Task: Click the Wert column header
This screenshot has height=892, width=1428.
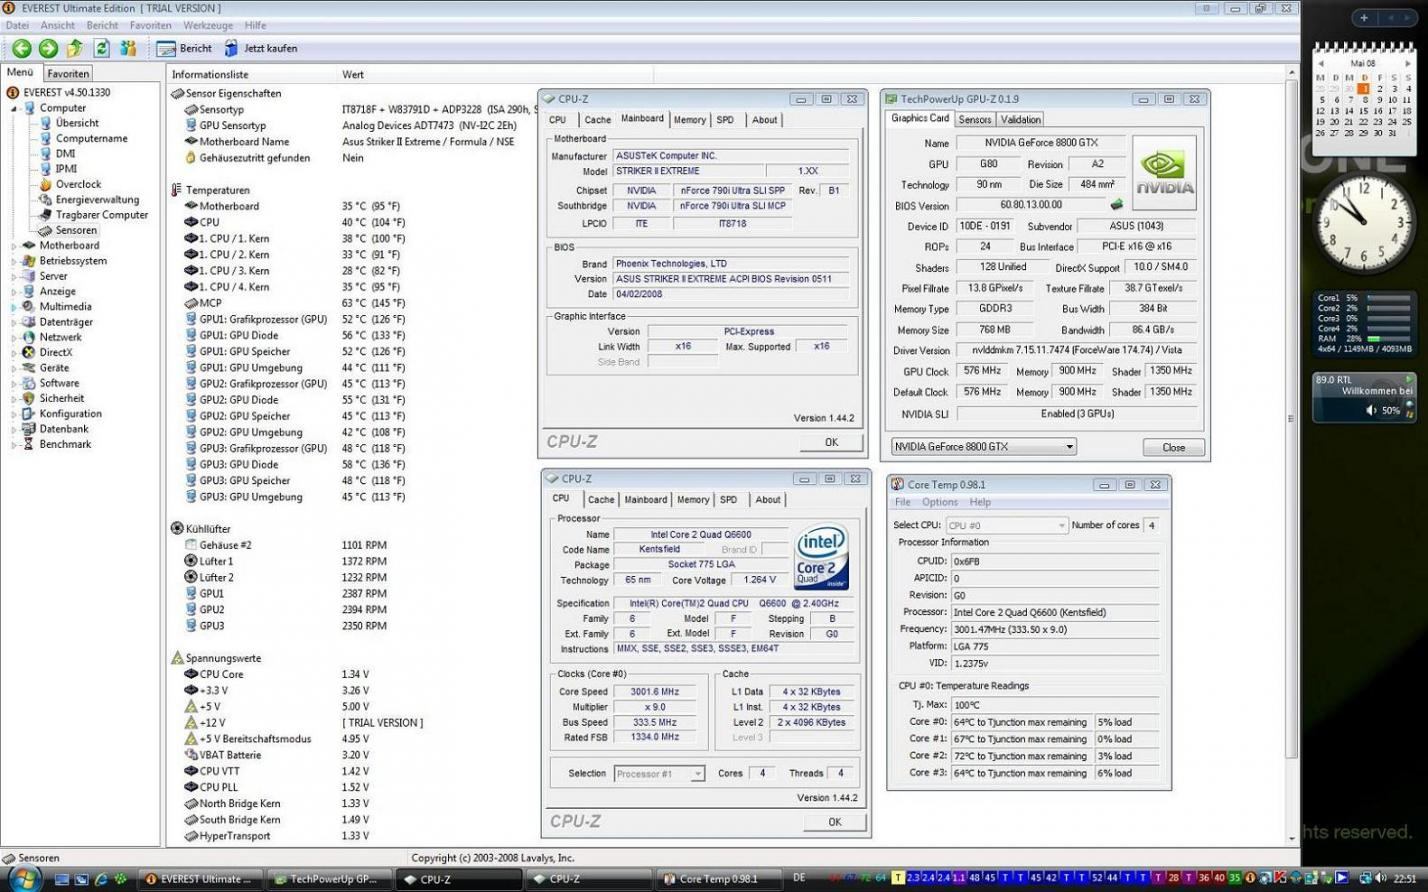Action: pos(353,74)
